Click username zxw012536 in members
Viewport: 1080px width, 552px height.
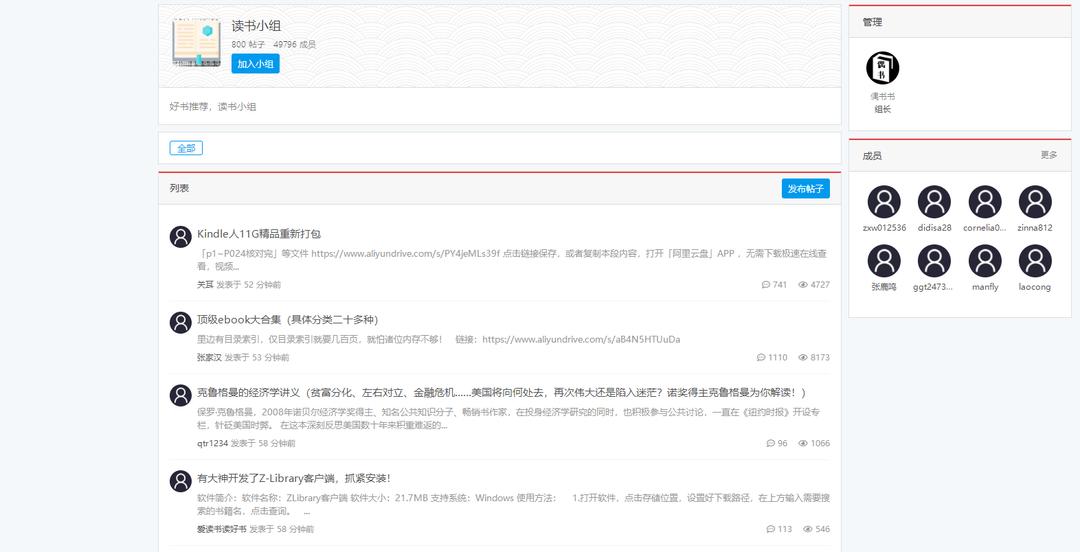pyautogui.click(x=884, y=228)
